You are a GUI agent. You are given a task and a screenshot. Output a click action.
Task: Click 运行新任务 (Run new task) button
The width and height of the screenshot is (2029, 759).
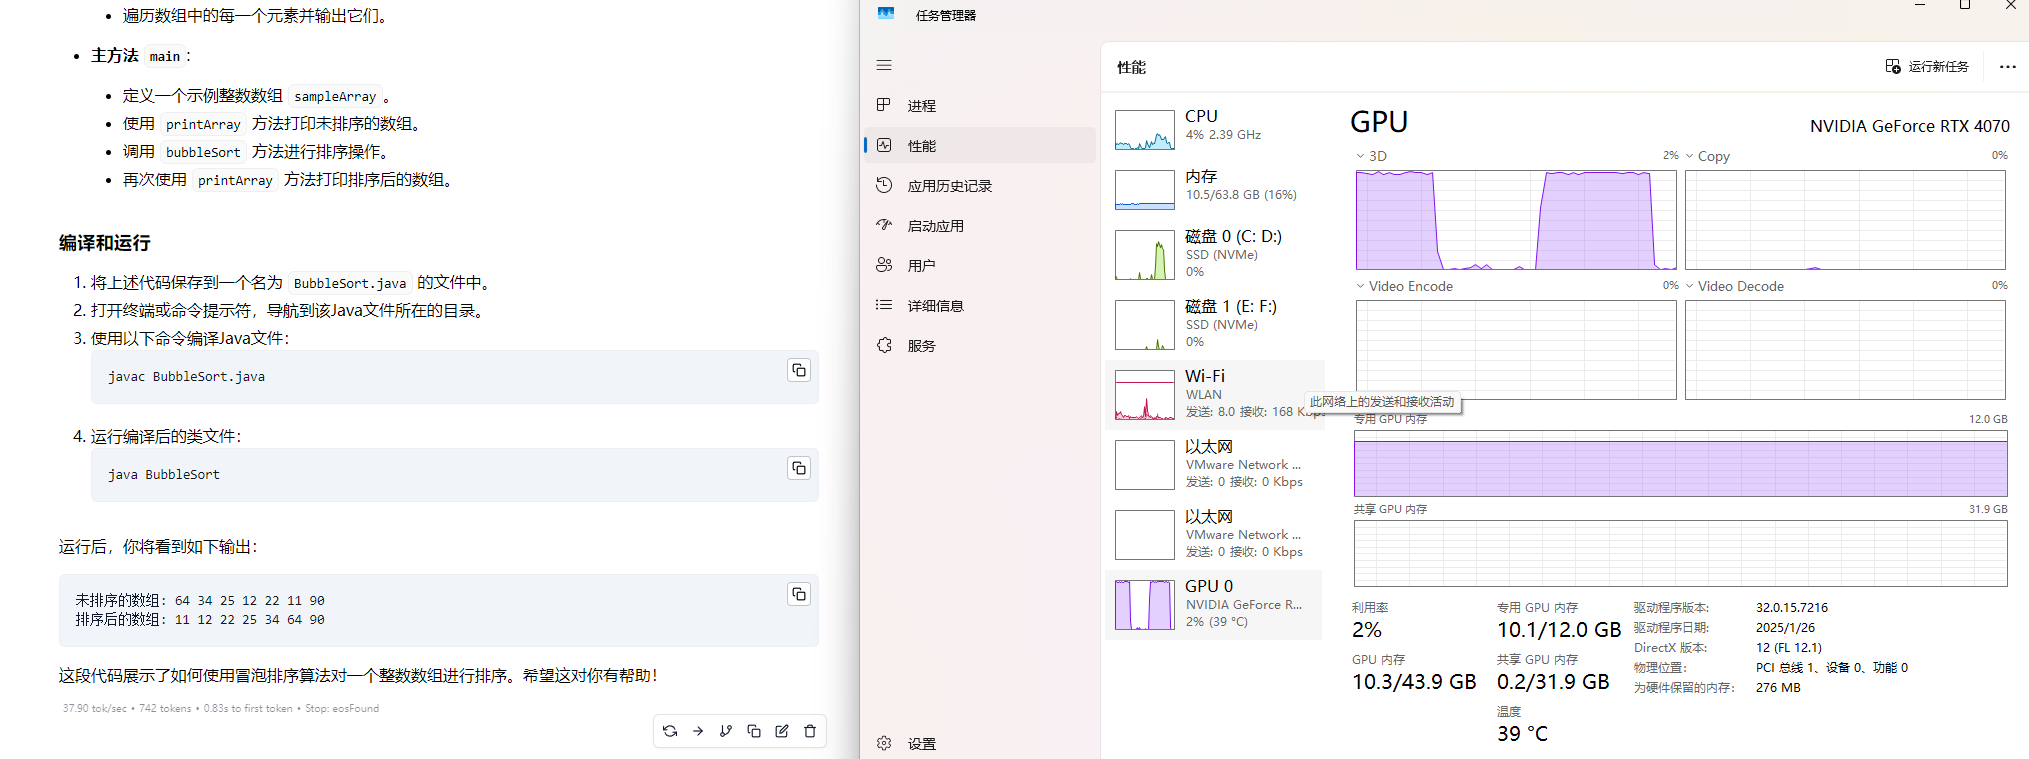point(1927,67)
